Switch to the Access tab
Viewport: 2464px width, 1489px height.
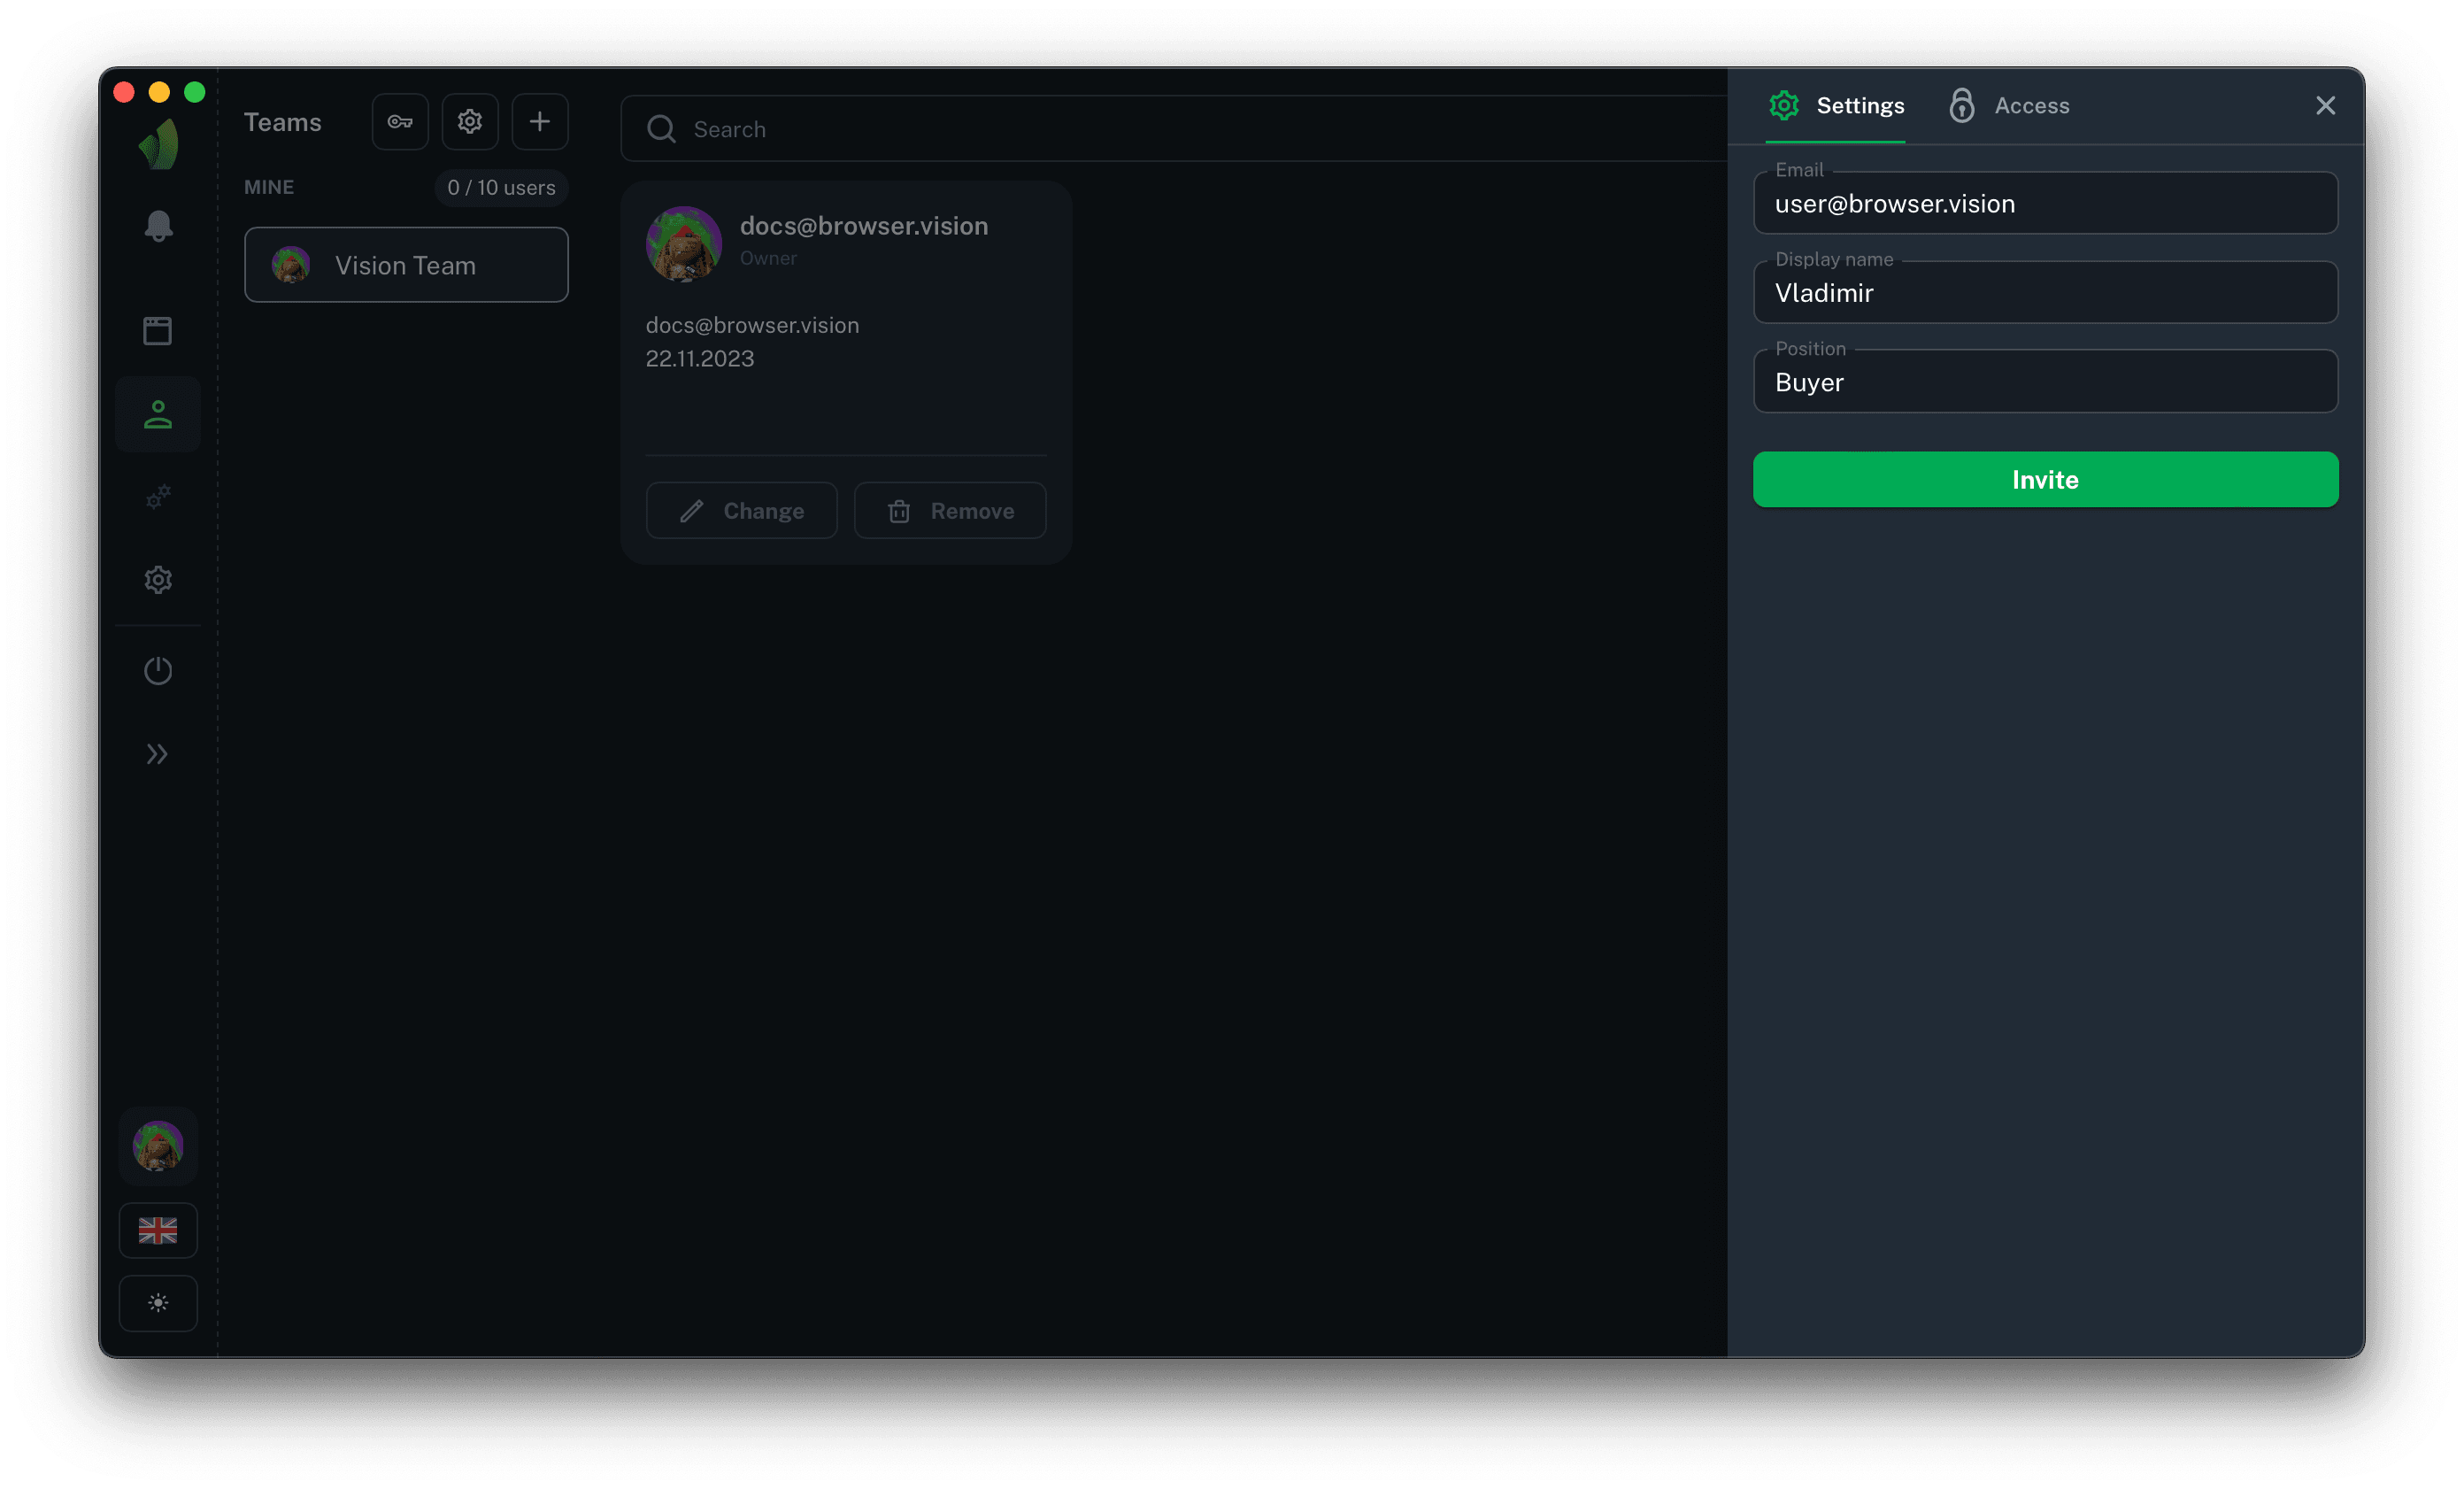point(2010,106)
